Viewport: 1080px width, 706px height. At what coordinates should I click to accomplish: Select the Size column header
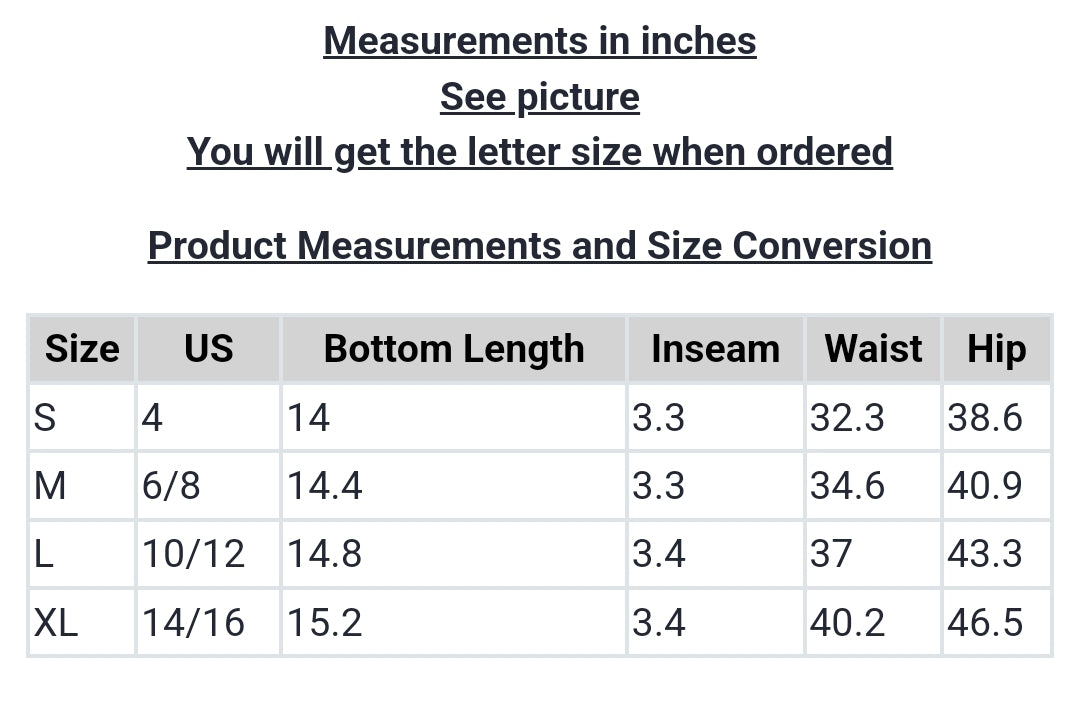click(82, 349)
